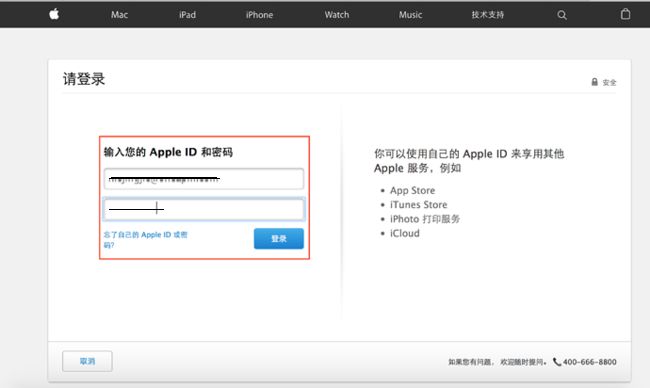Open the forgot Apple ID or password link
This screenshot has height=388, width=650.
coord(146,240)
